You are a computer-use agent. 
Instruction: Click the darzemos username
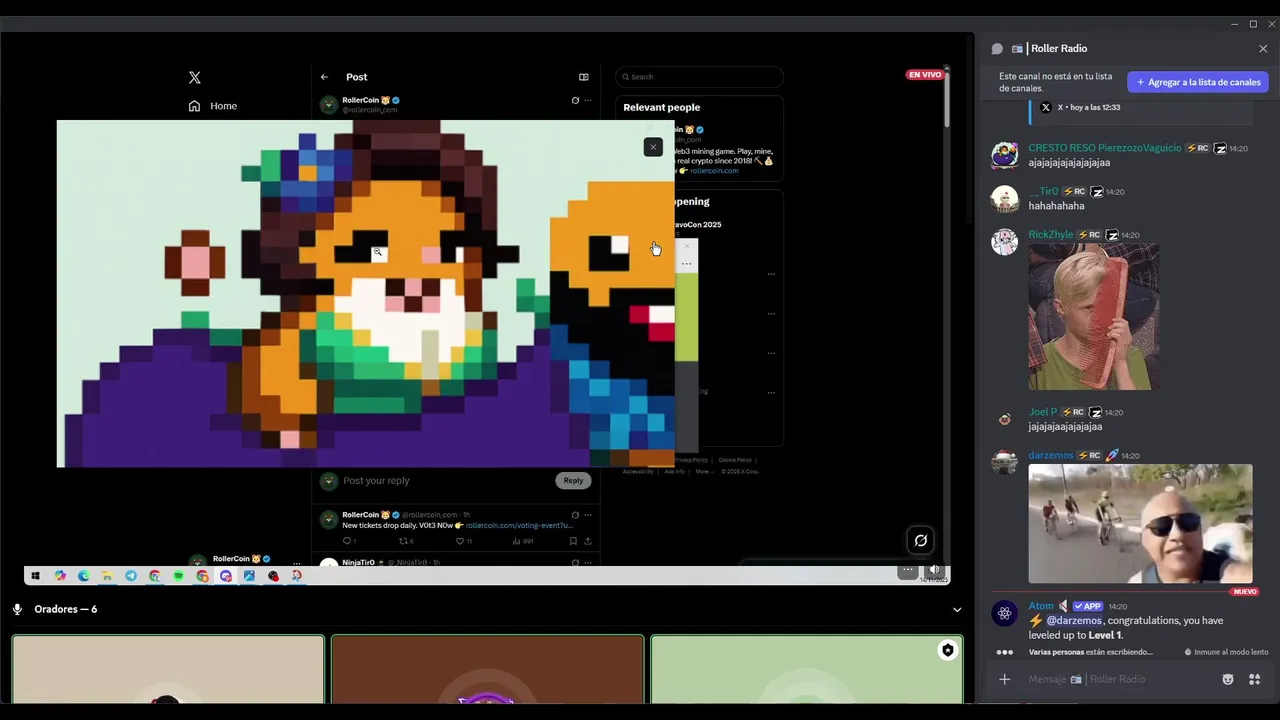1051,455
